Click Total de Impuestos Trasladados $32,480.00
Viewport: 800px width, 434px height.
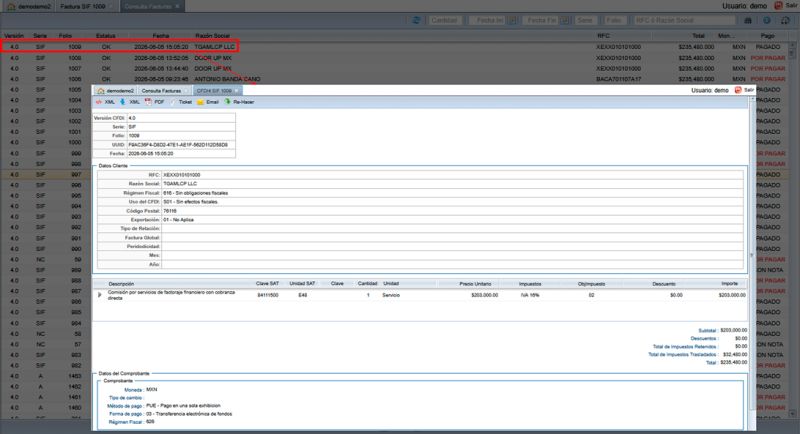735,354
